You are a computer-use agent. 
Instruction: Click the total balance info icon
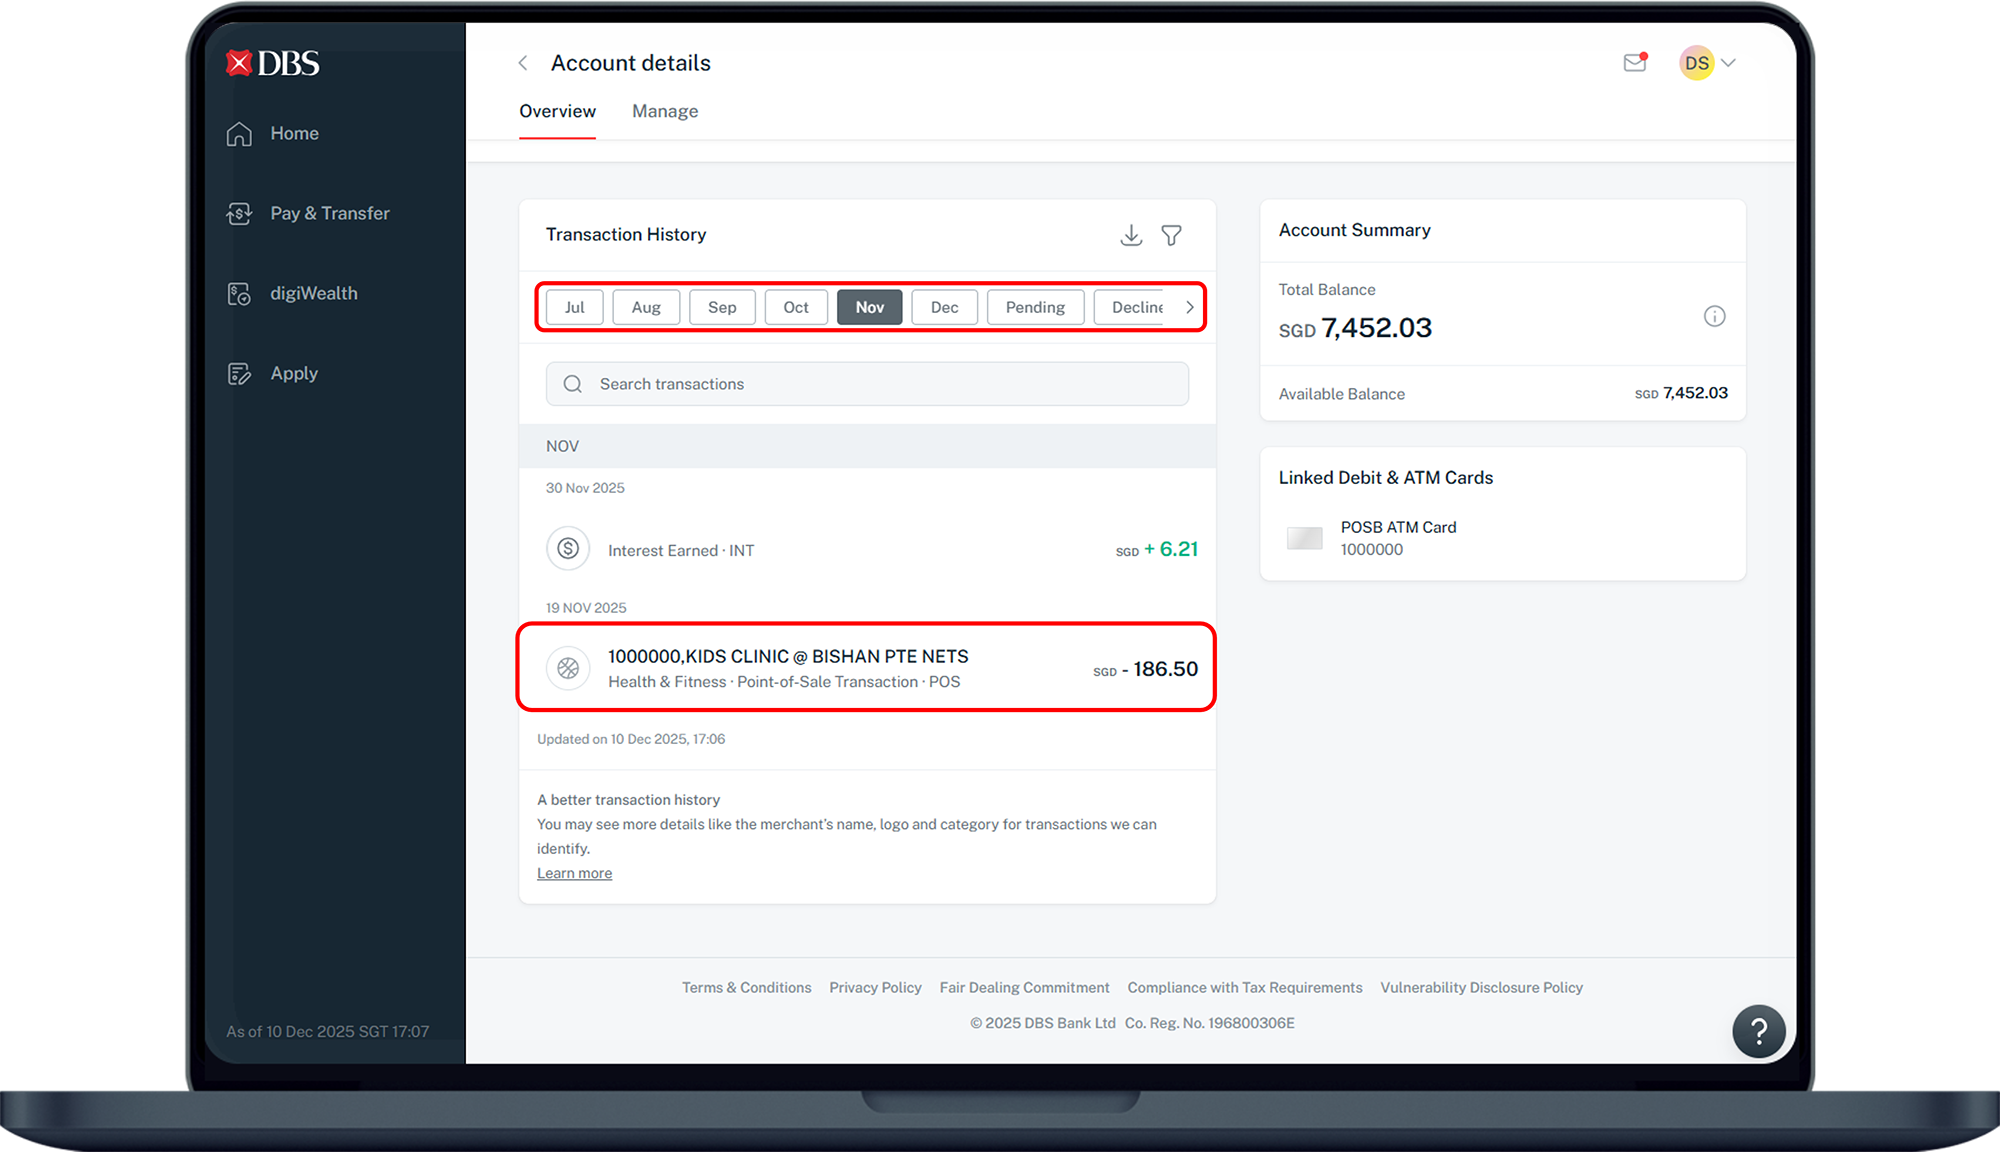point(1714,317)
